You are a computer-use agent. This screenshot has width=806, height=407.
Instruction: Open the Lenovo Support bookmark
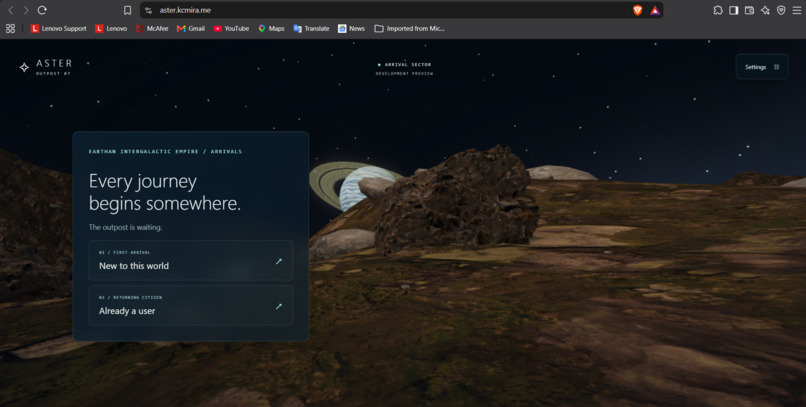[x=59, y=29]
